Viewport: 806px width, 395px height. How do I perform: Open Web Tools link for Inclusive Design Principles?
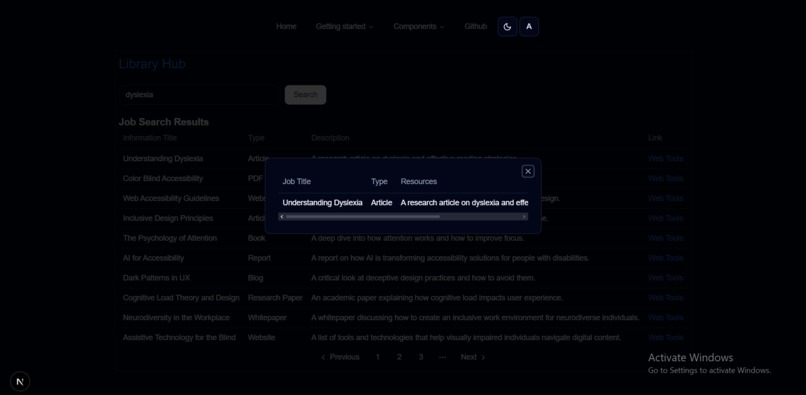pos(666,218)
